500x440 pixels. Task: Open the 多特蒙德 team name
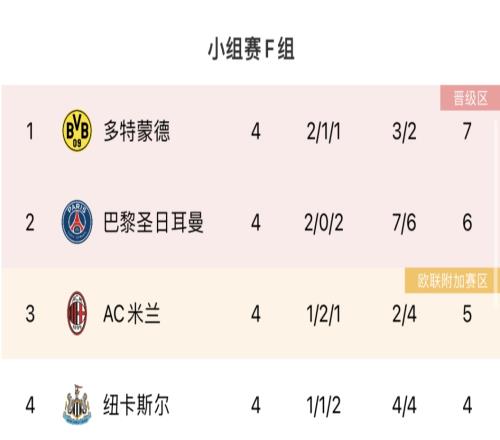(137, 131)
